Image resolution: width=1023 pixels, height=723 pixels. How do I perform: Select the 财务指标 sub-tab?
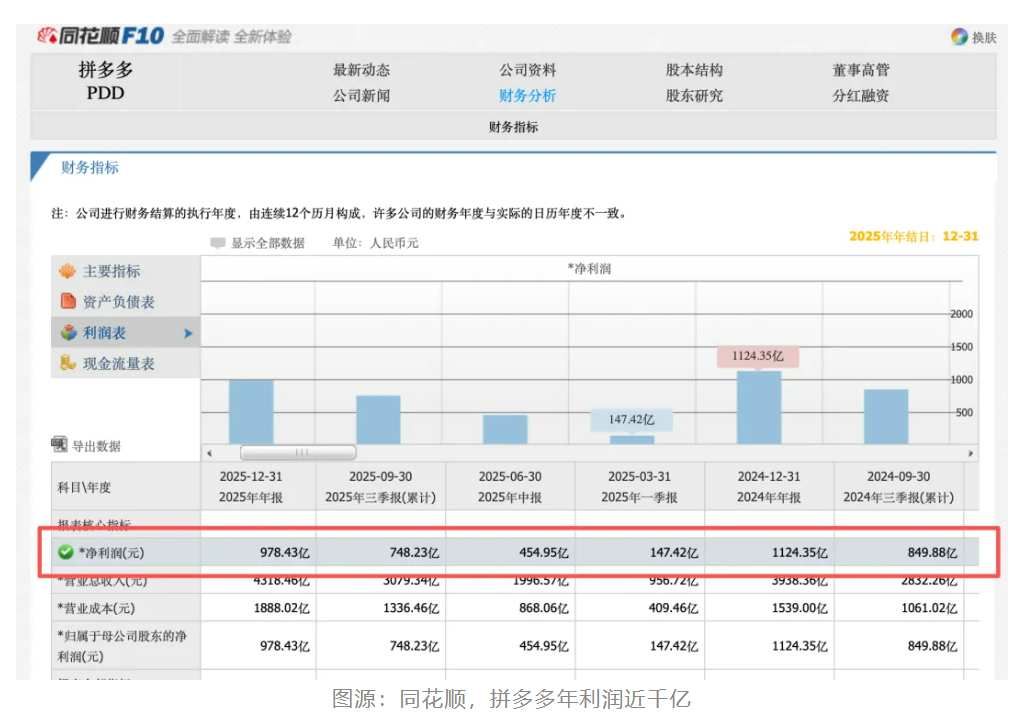click(513, 127)
